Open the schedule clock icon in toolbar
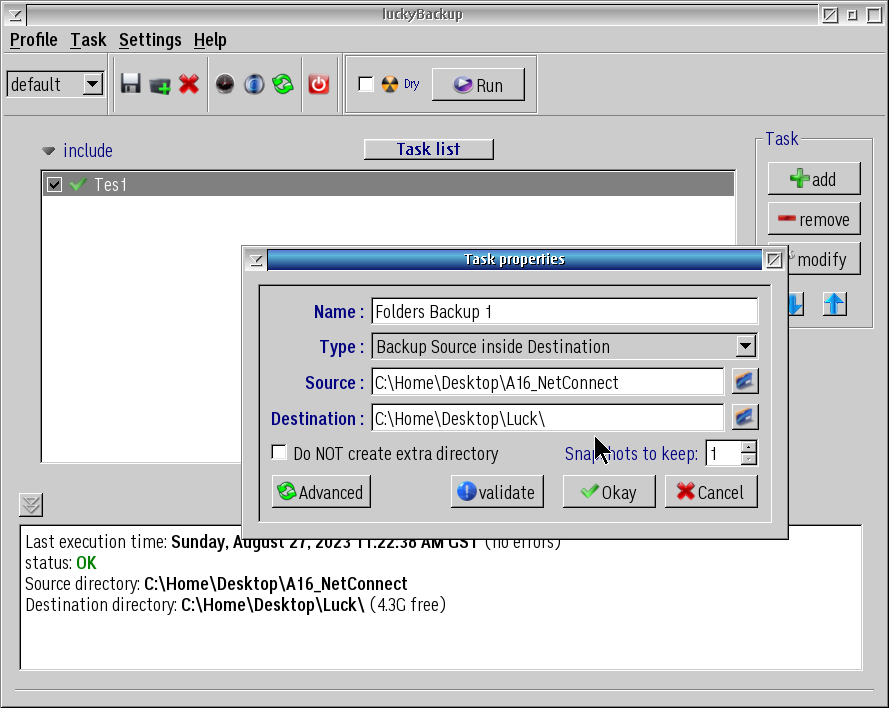 [x=225, y=84]
